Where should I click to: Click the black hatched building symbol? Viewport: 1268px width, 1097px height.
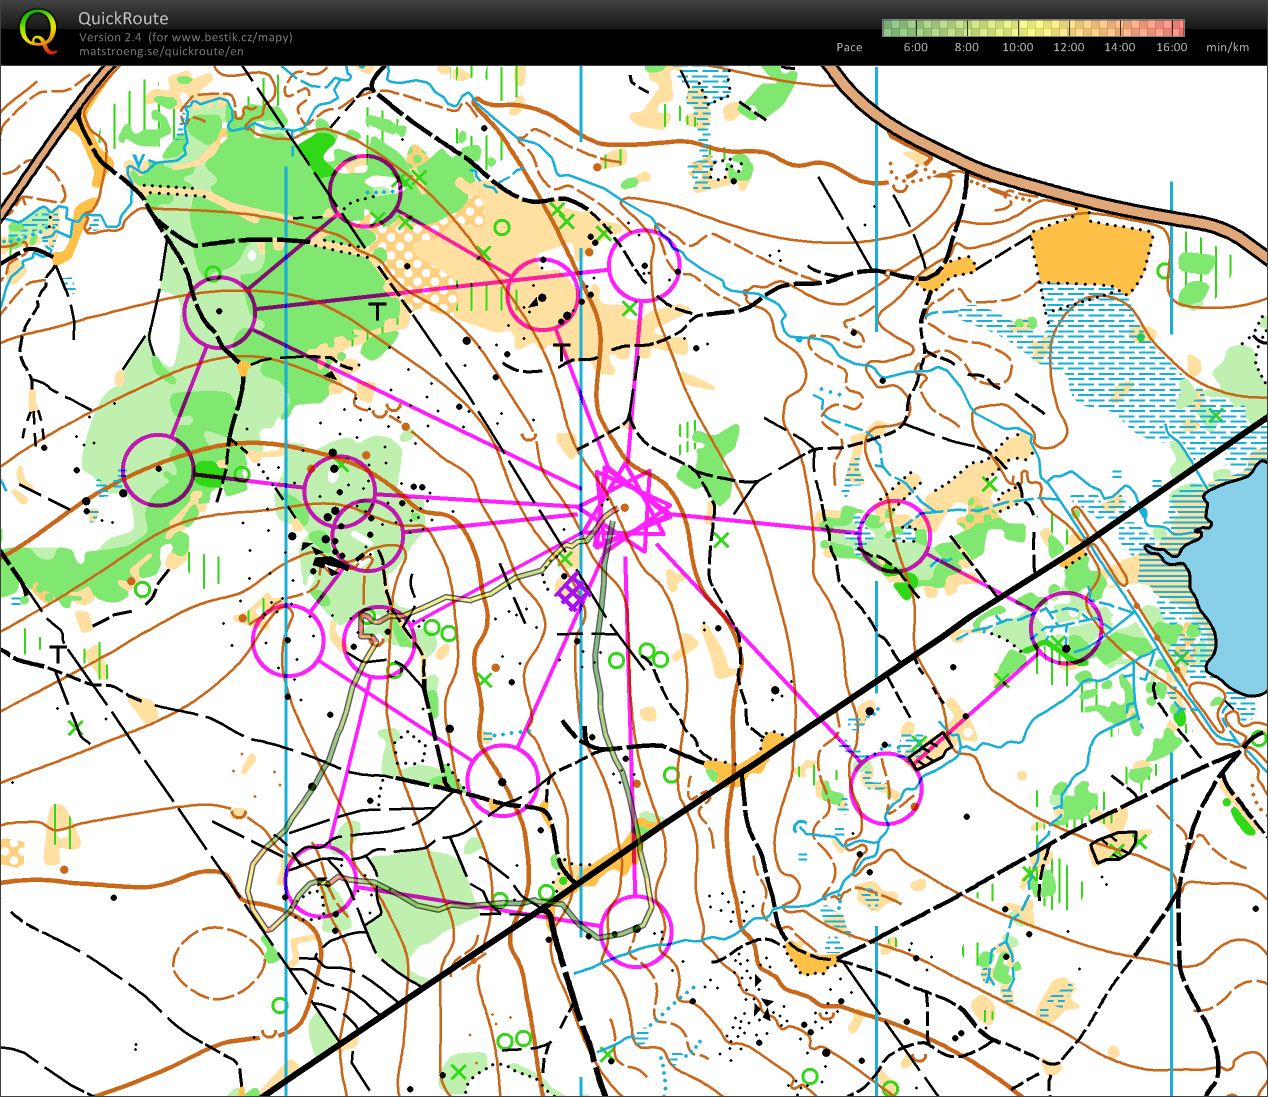[931, 749]
